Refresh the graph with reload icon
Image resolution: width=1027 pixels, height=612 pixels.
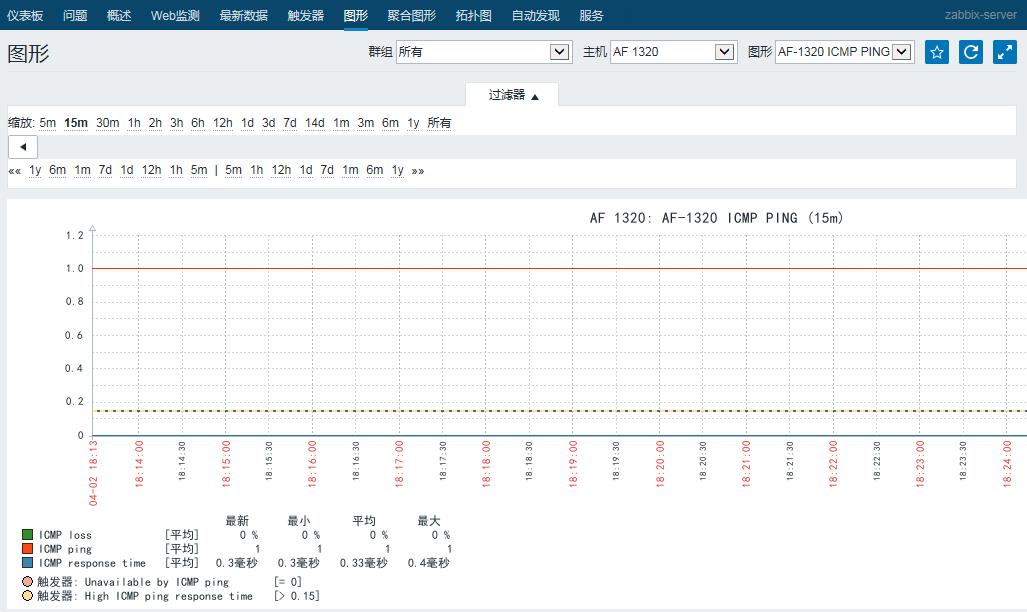pyautogui.click(x=971, y=52)
